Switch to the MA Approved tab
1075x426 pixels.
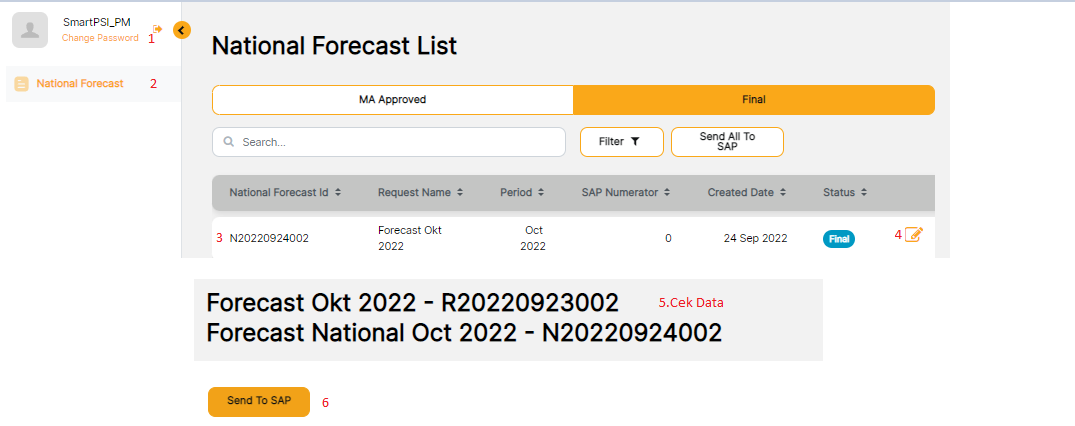[x=392, y=100]
